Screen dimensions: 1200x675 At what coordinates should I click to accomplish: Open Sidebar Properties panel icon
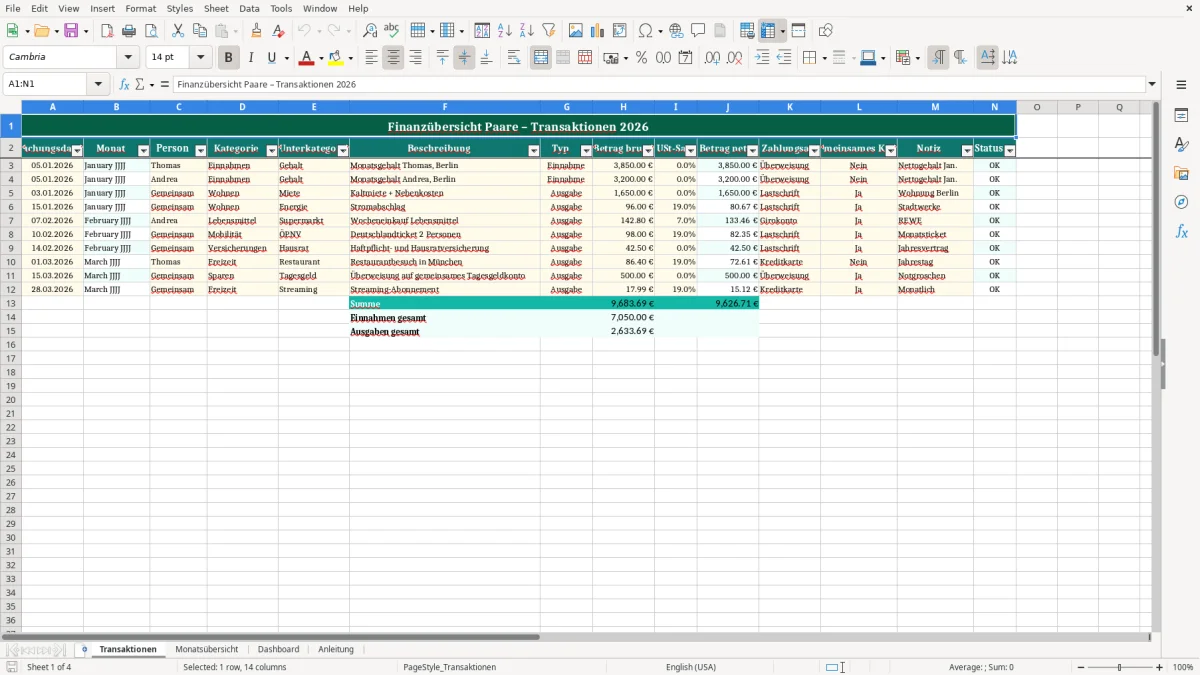pyautogui.click(x=1181, y=116)
